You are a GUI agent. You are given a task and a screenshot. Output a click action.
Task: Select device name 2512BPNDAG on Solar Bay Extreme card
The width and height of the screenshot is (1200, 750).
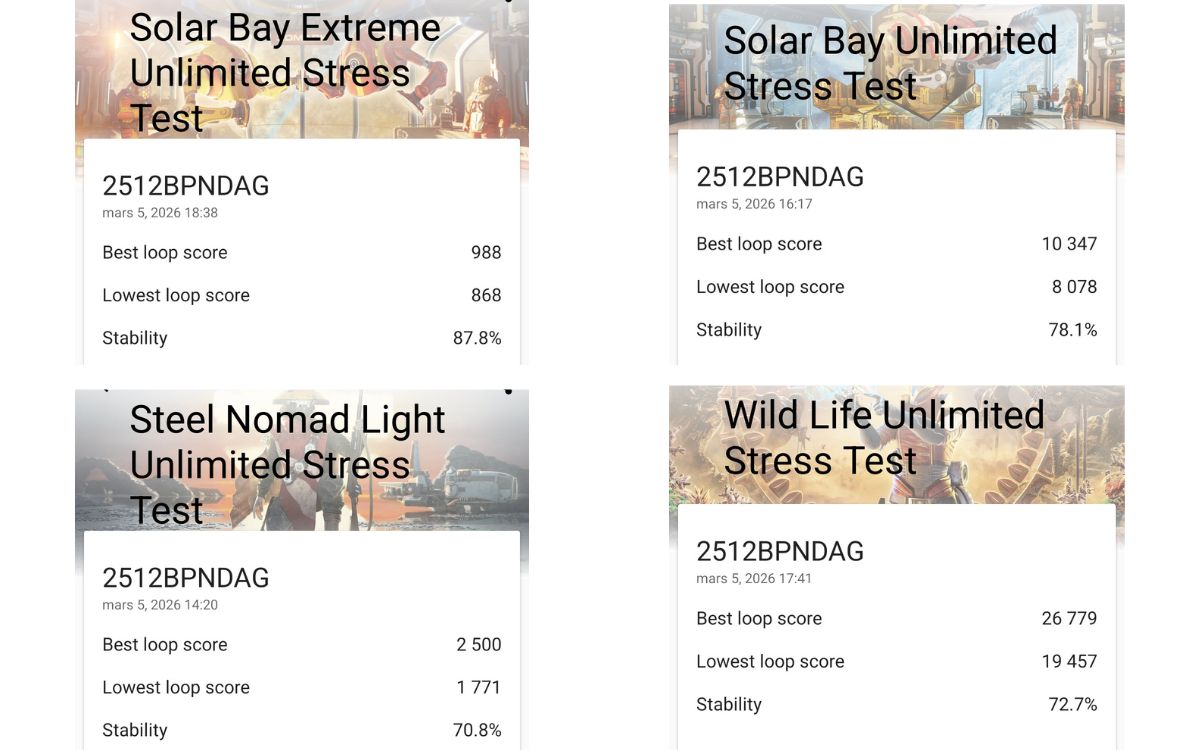(186, 186)
